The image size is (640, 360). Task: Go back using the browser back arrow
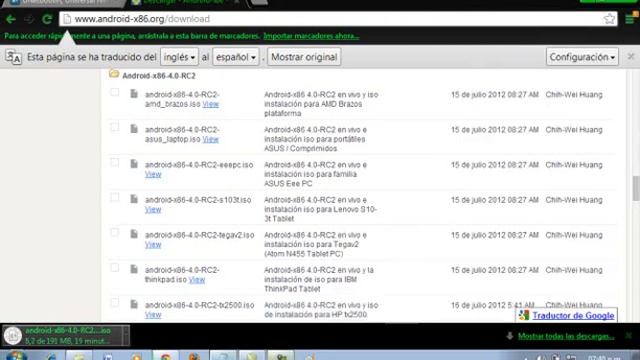point(11,19)
